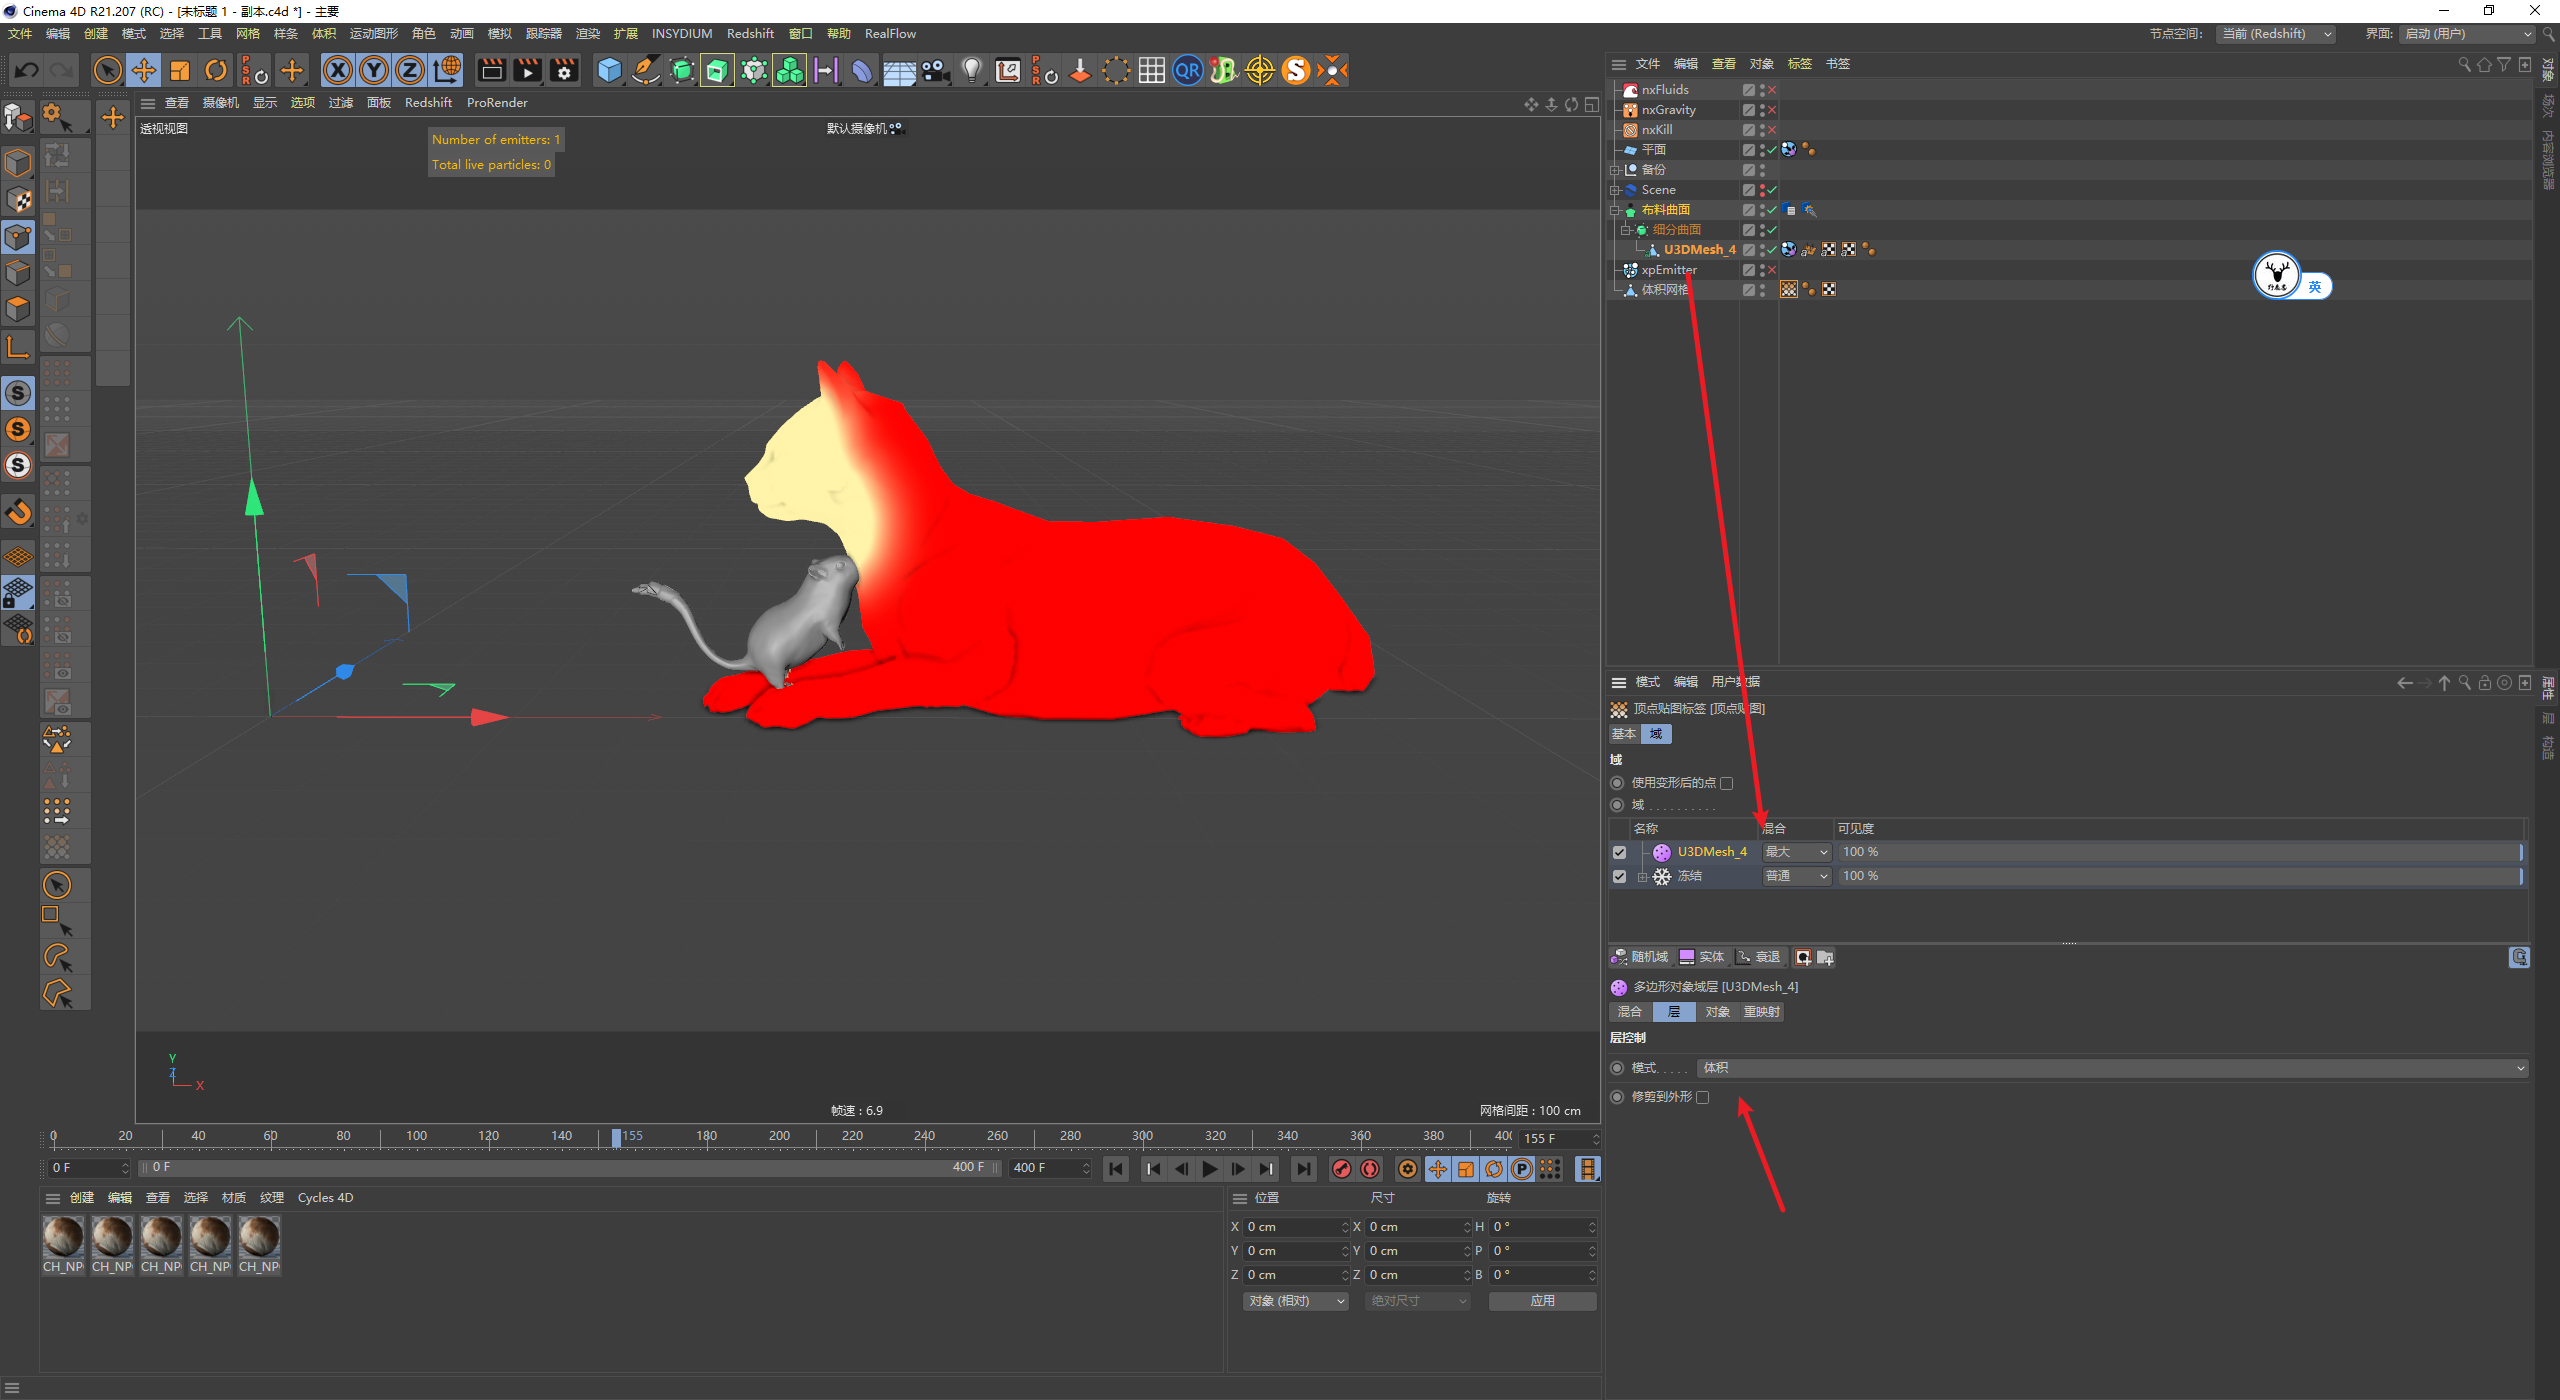The height and width of the screenshot is (1400, 2560).
Task: Toggle the X axis lock
Action: point(338,70)
